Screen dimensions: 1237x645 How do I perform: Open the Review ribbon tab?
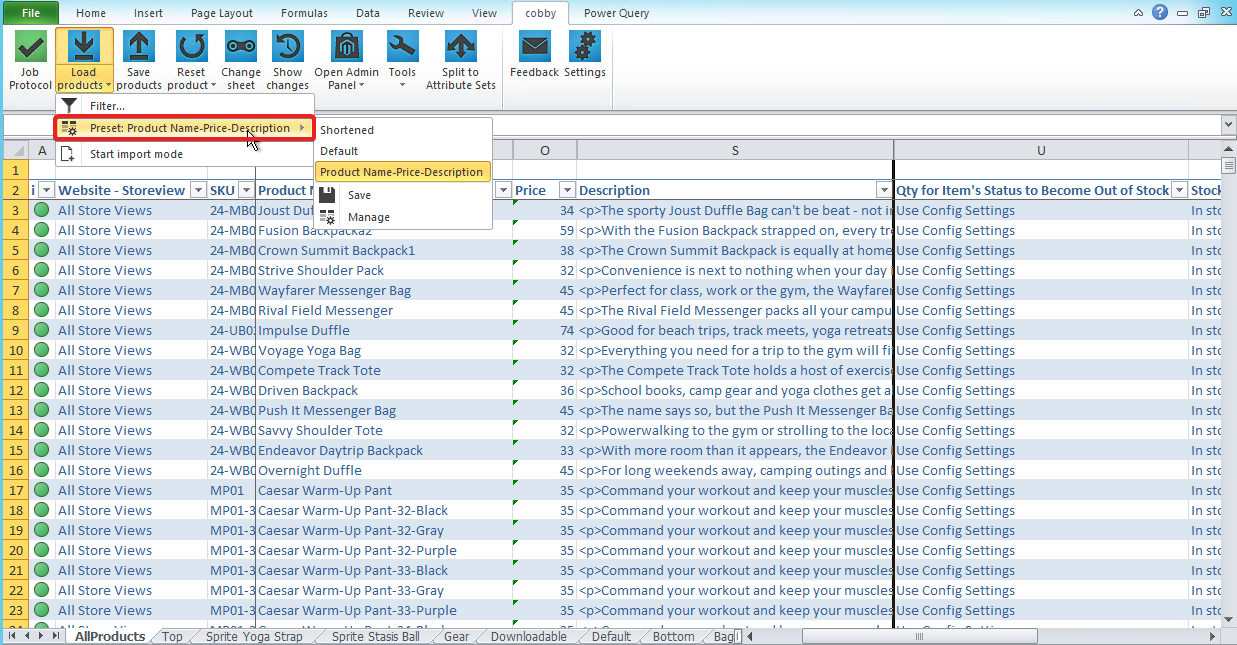click(426, 13)
